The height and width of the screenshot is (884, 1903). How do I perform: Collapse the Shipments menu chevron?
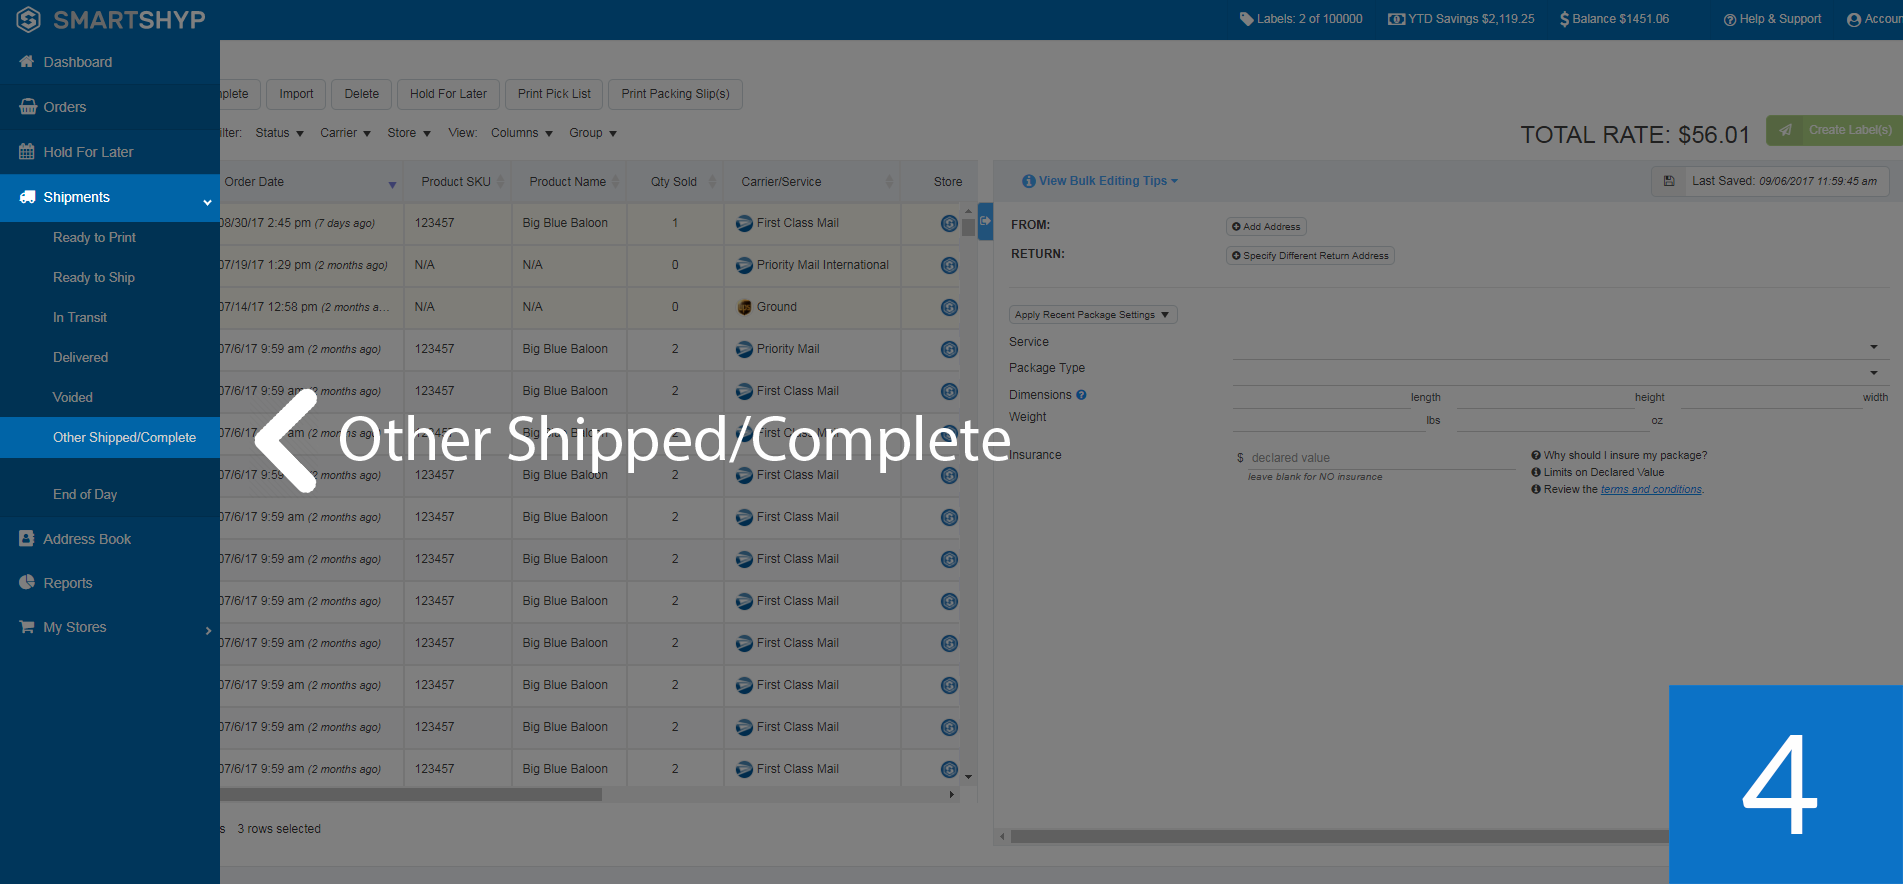208,201
